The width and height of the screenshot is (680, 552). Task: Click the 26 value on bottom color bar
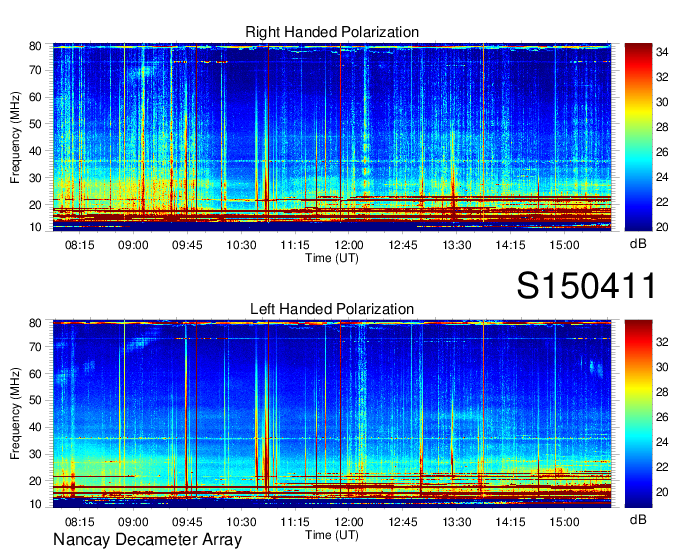662,417
